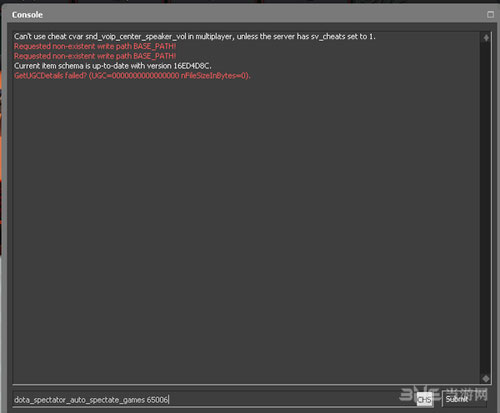Click the vertical scrollbar track of console output
The width and height of the screenshot is (500, 413).
(x=486, y=208)
